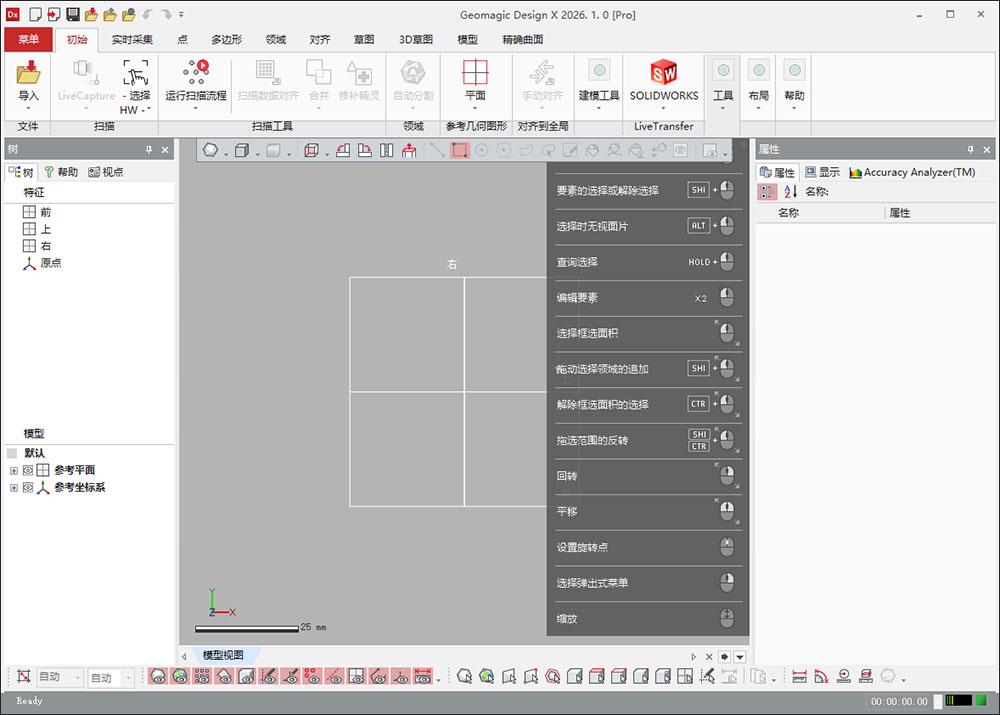This screenshot has height=715, width=1000.
Task: Click the 模型视图 view tab
Action: coord(223,655)
